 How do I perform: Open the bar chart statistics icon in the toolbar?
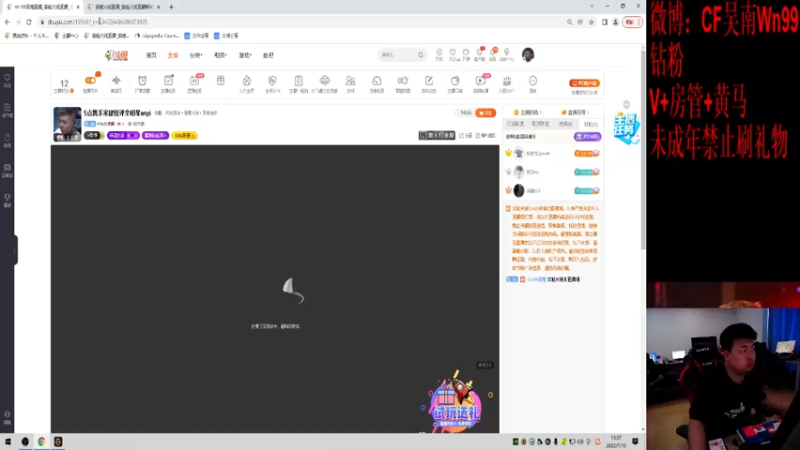507,81
